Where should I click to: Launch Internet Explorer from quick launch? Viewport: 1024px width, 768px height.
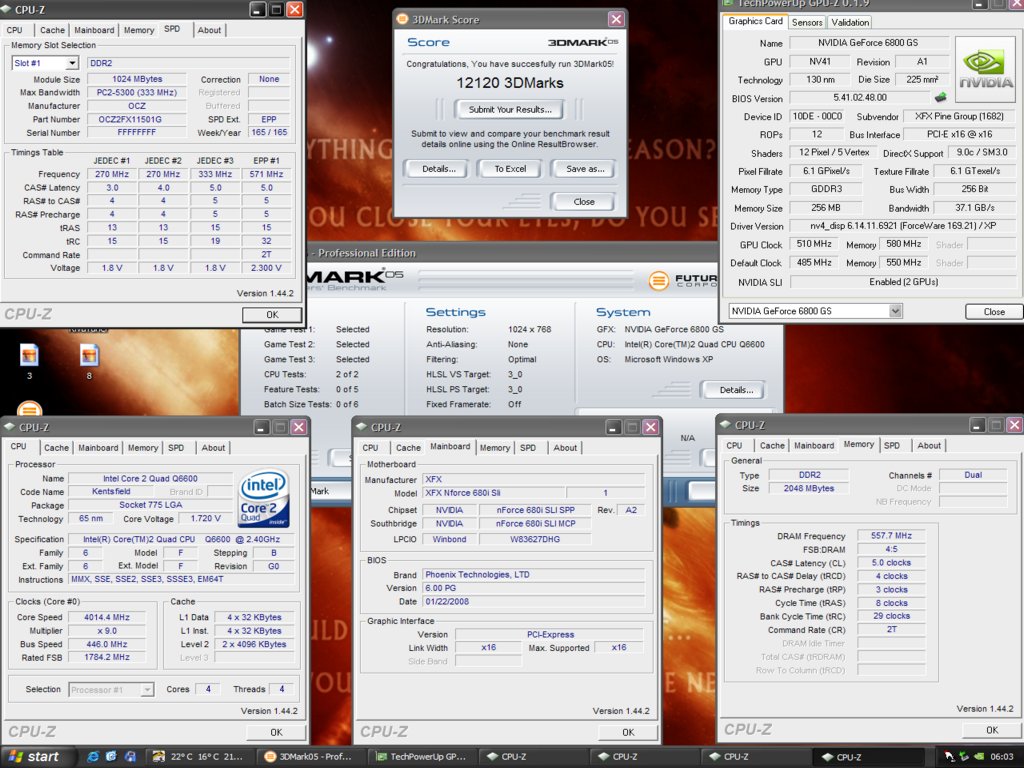click(x=93, y=756)
